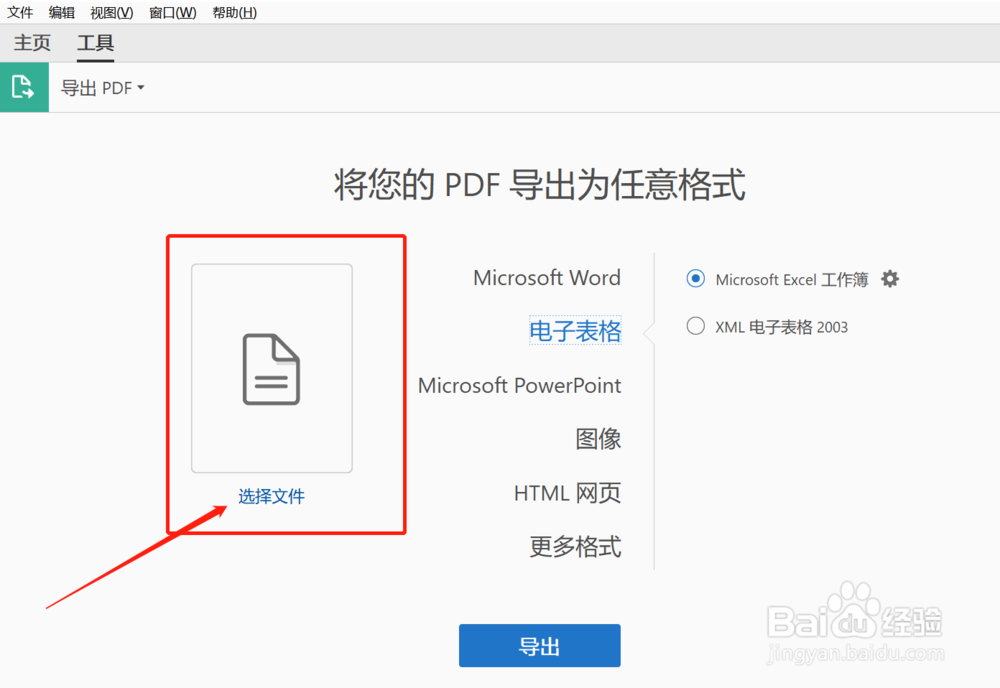
Task: Click the document placeholder file icon
Action: [x=271, y=368]
